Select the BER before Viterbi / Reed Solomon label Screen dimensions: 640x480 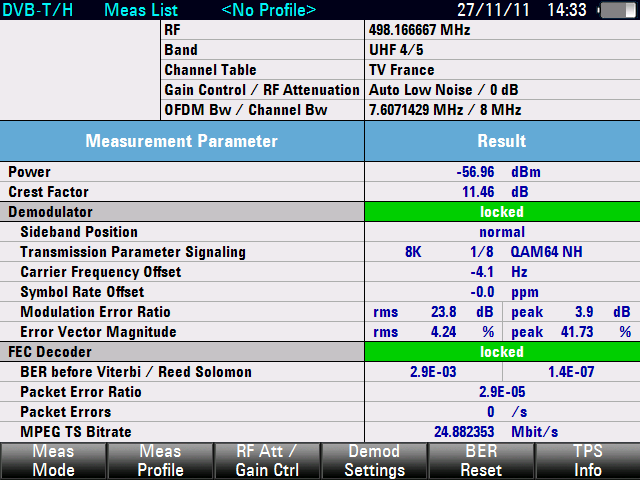[x=136, y=372]
